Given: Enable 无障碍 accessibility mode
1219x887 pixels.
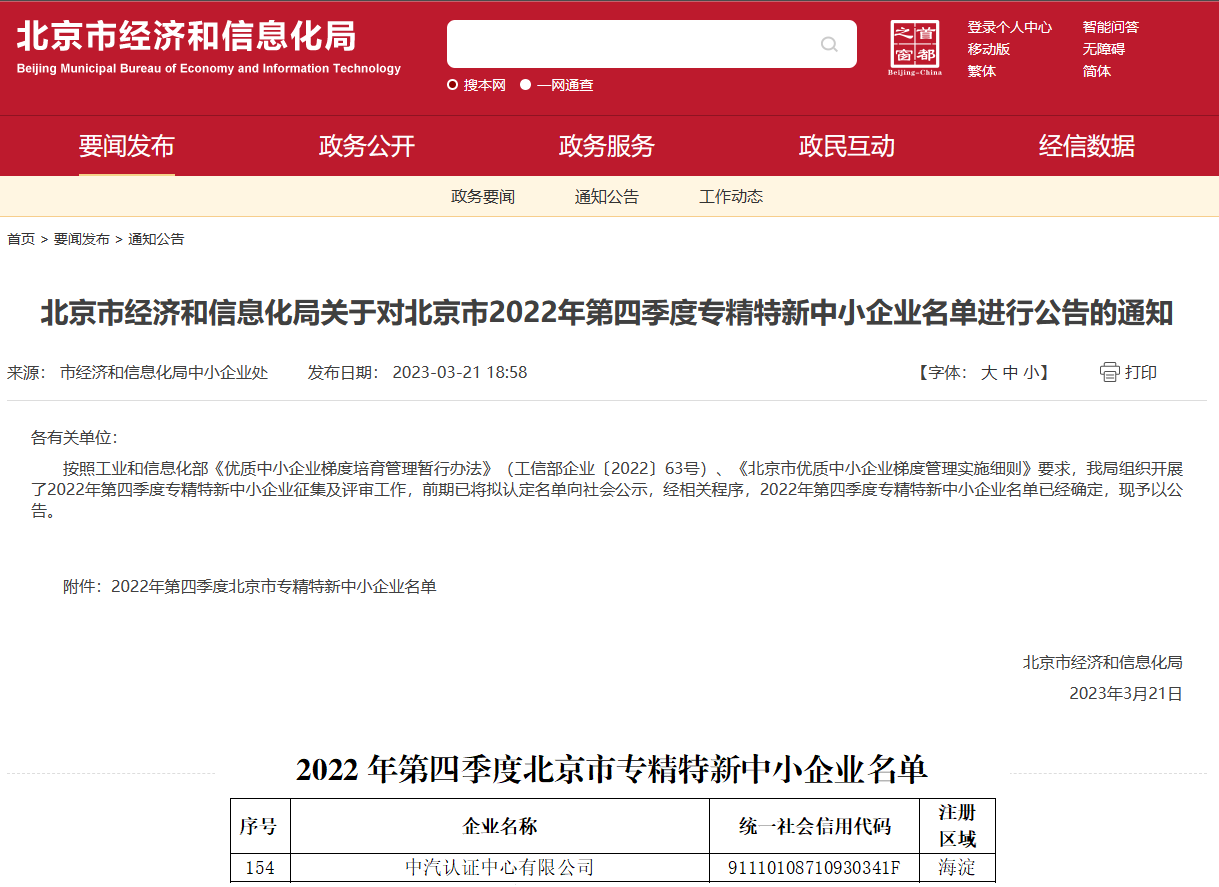Looking at the screenshot, I should pyautogui.click(x=1103, y=49).
